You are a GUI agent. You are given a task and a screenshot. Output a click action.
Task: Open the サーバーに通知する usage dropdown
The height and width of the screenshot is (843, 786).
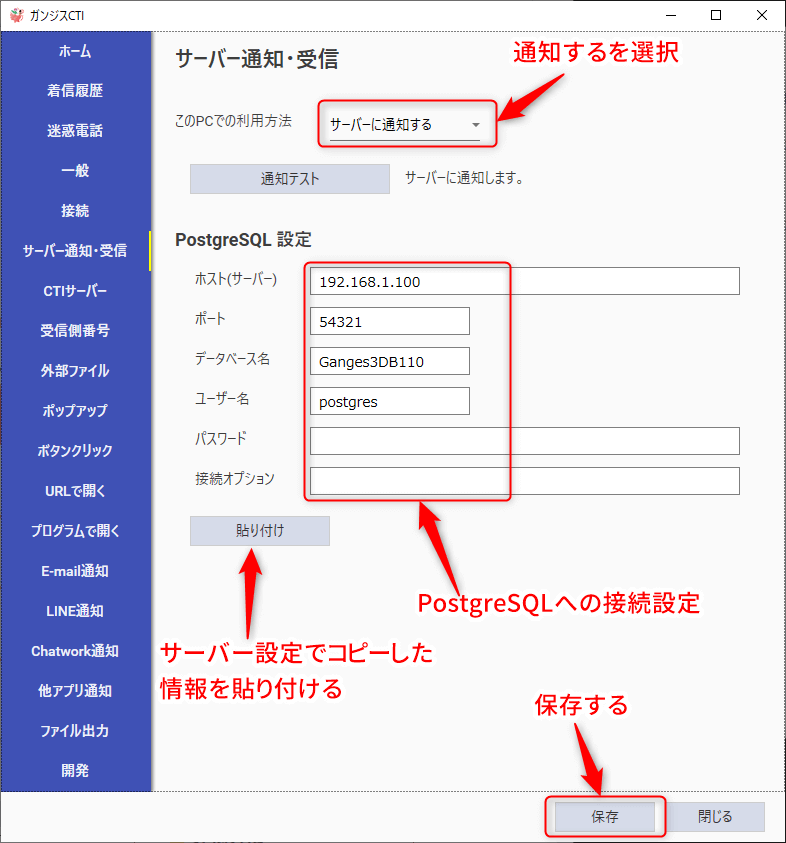pyautogui.click(x=405, y=125)
